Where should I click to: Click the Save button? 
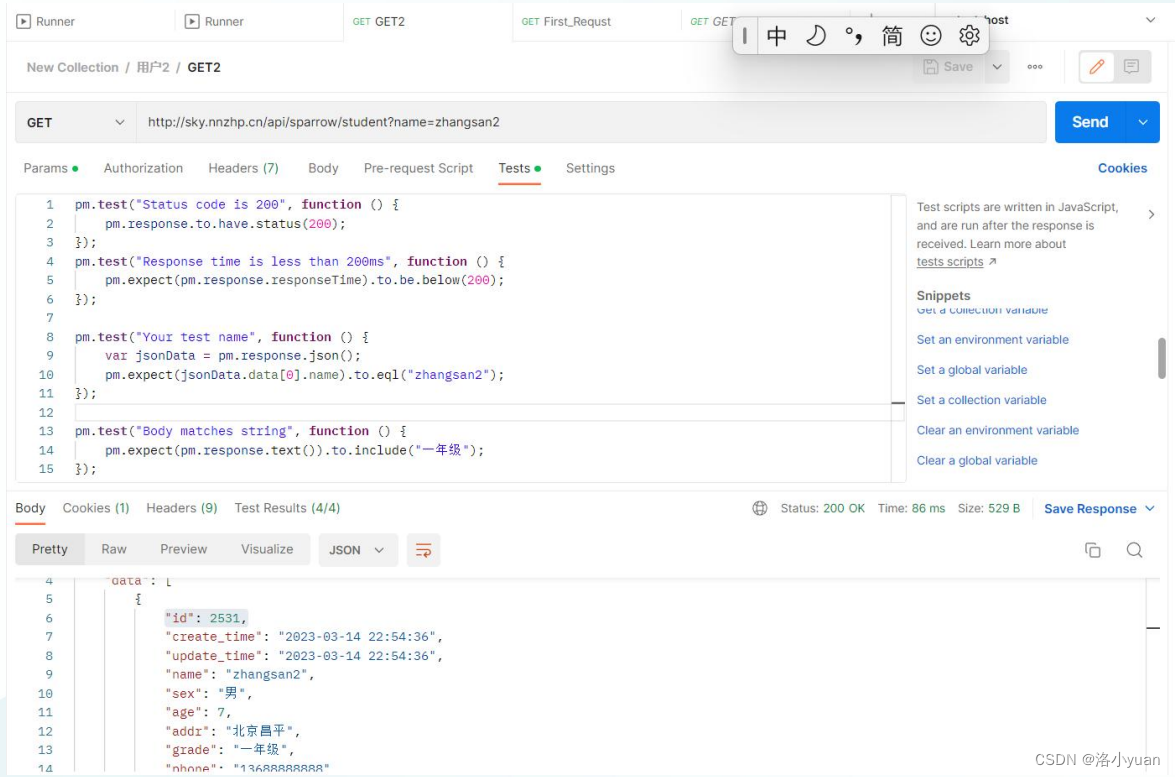949,67
